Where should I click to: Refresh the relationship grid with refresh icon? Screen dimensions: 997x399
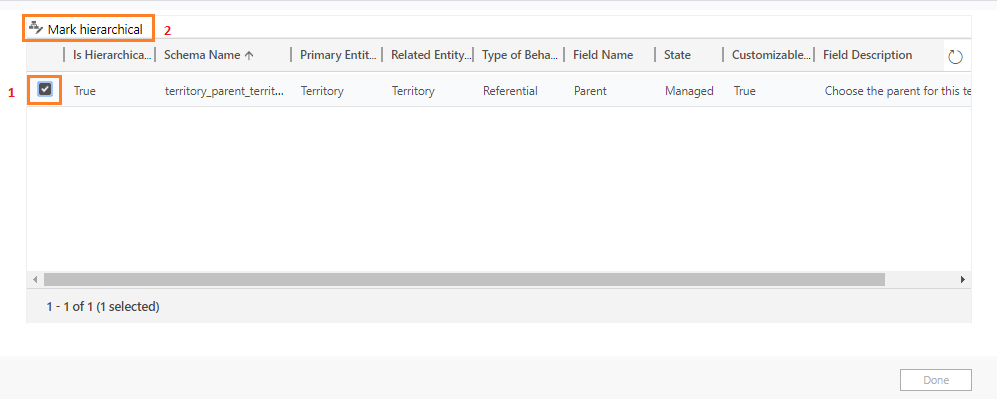(x=955, y=57)
